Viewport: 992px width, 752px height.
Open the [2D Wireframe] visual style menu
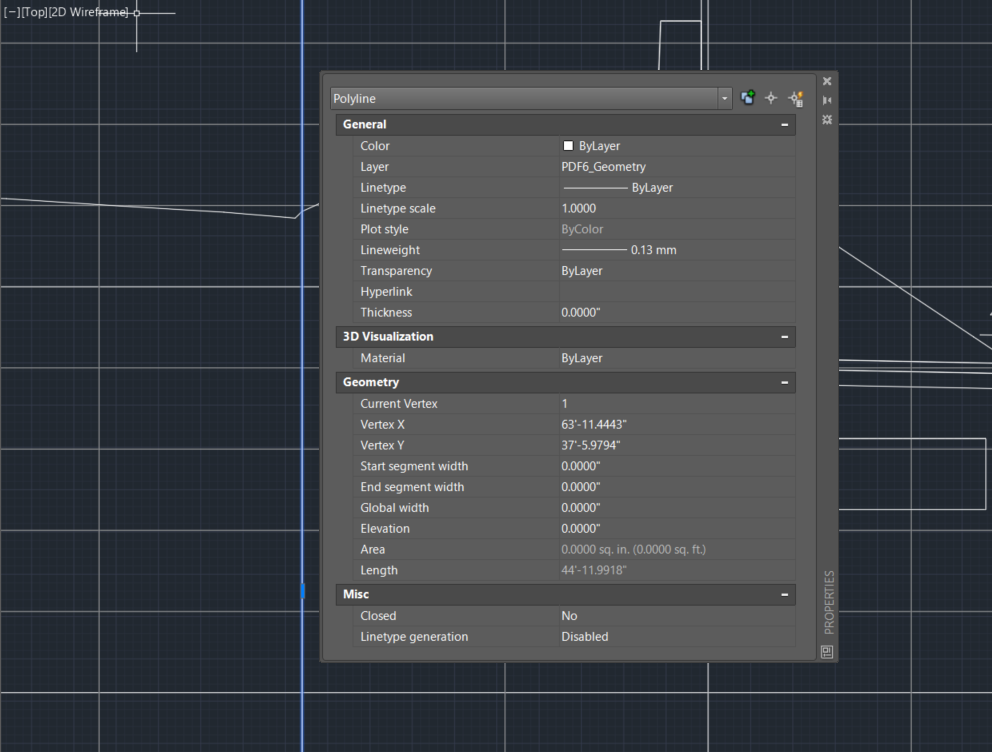[89, 12]
